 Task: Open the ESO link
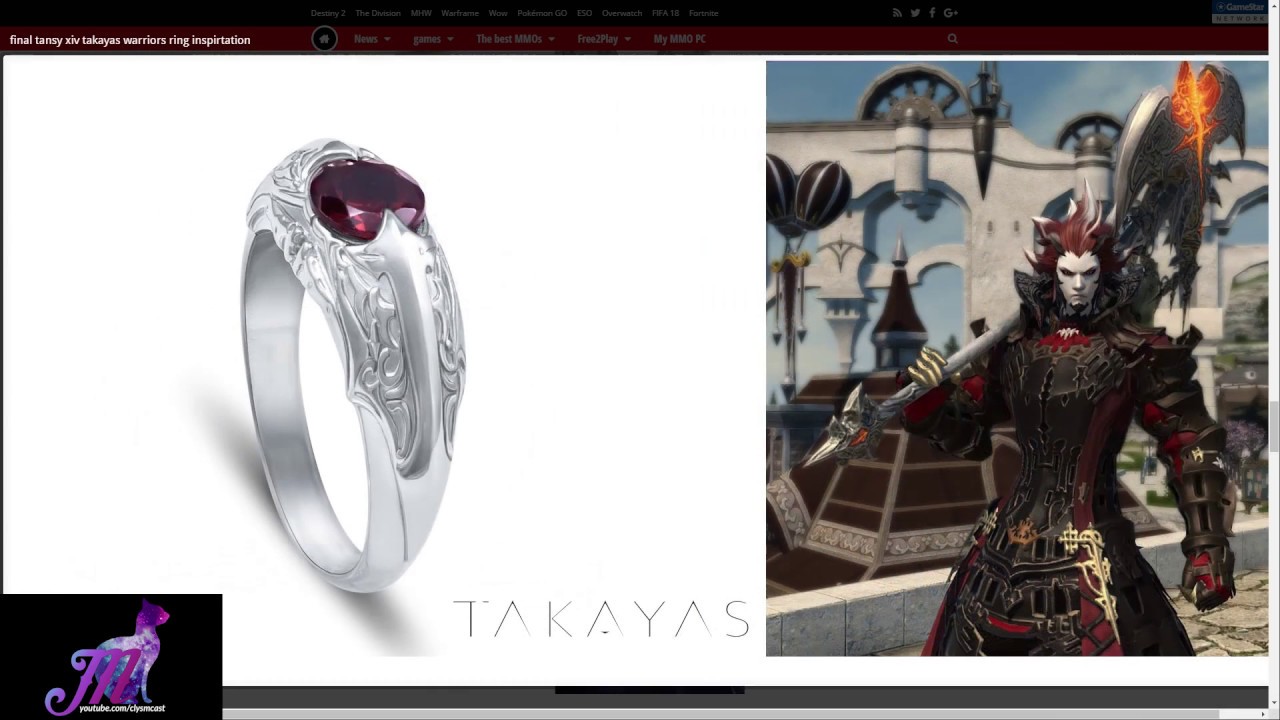click(584, 13)
